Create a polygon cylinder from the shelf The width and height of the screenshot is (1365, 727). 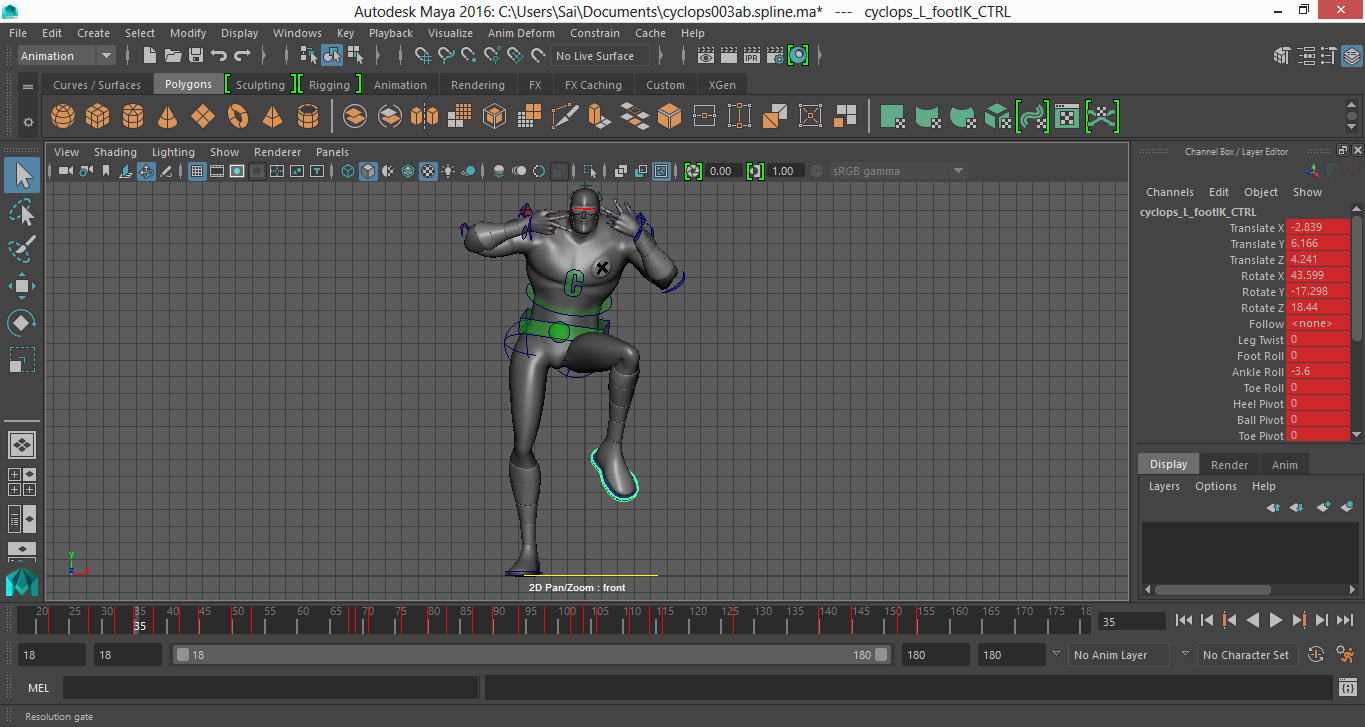[133, 117]
